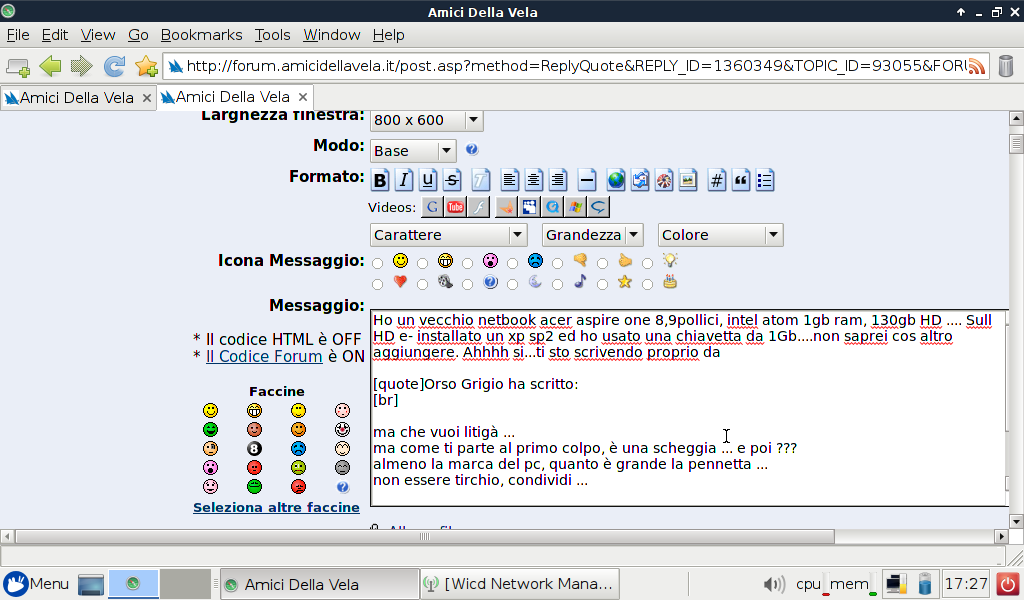Switch to first Amici Della Vela tab

(77, 98)
